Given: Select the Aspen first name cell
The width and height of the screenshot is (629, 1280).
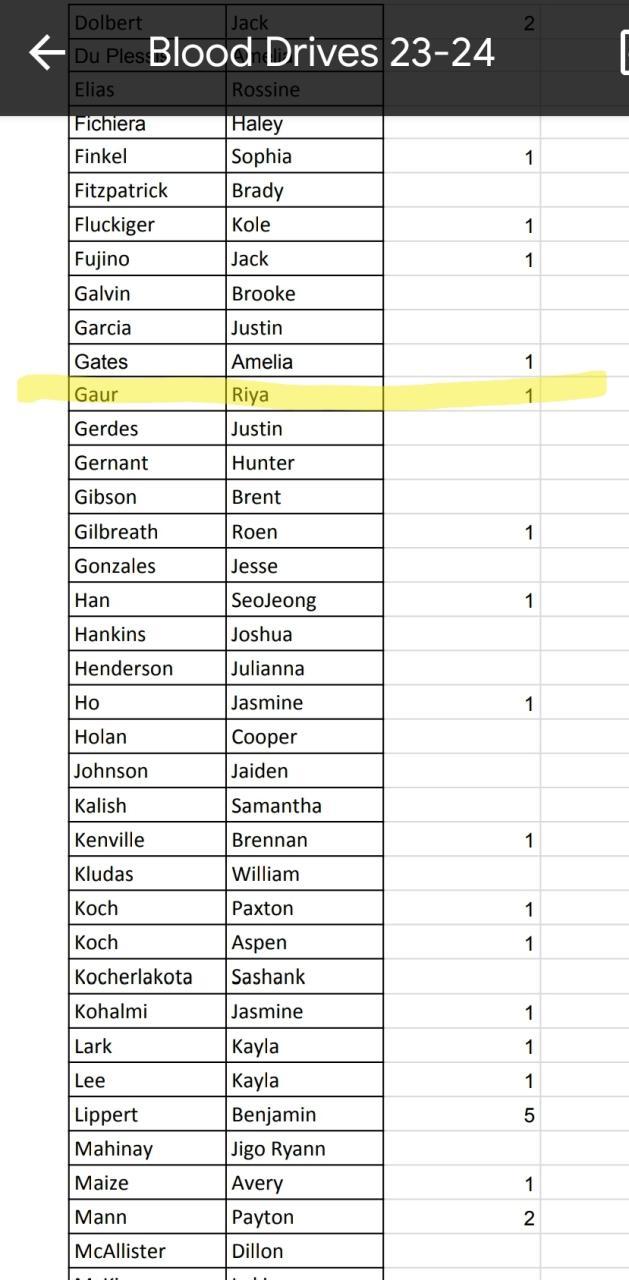Looking at the screenshot, I should click(x=304, y=943).
